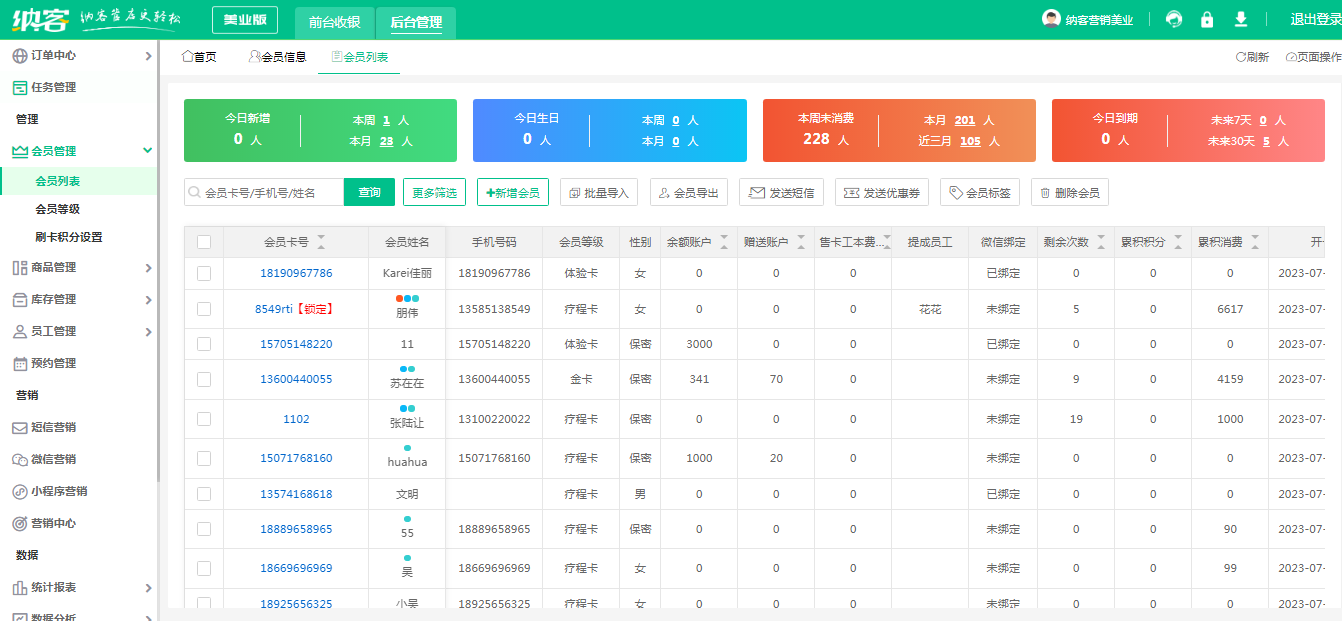Select the checkbox for member 张陆让
1342x621 pixels.
[x=204, y=419]
